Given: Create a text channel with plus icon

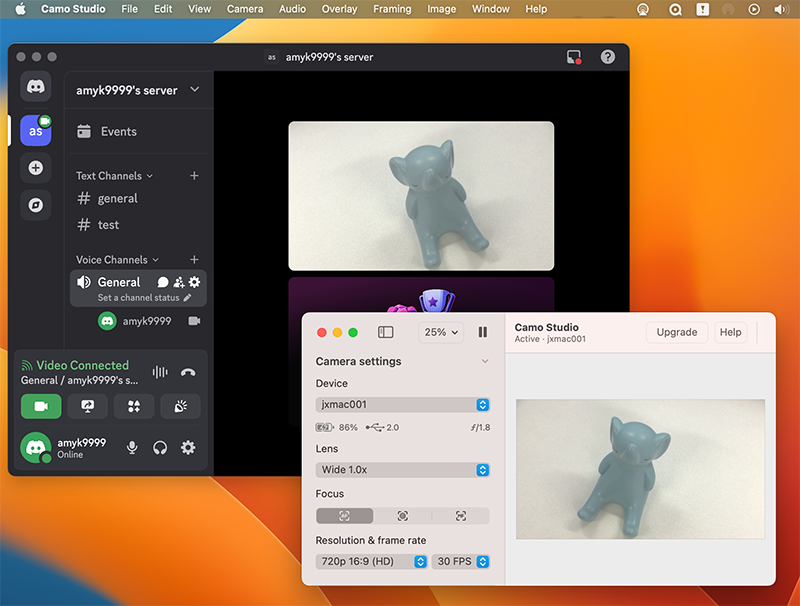Looking at the screenshot, I should click(x=194, y=176).
